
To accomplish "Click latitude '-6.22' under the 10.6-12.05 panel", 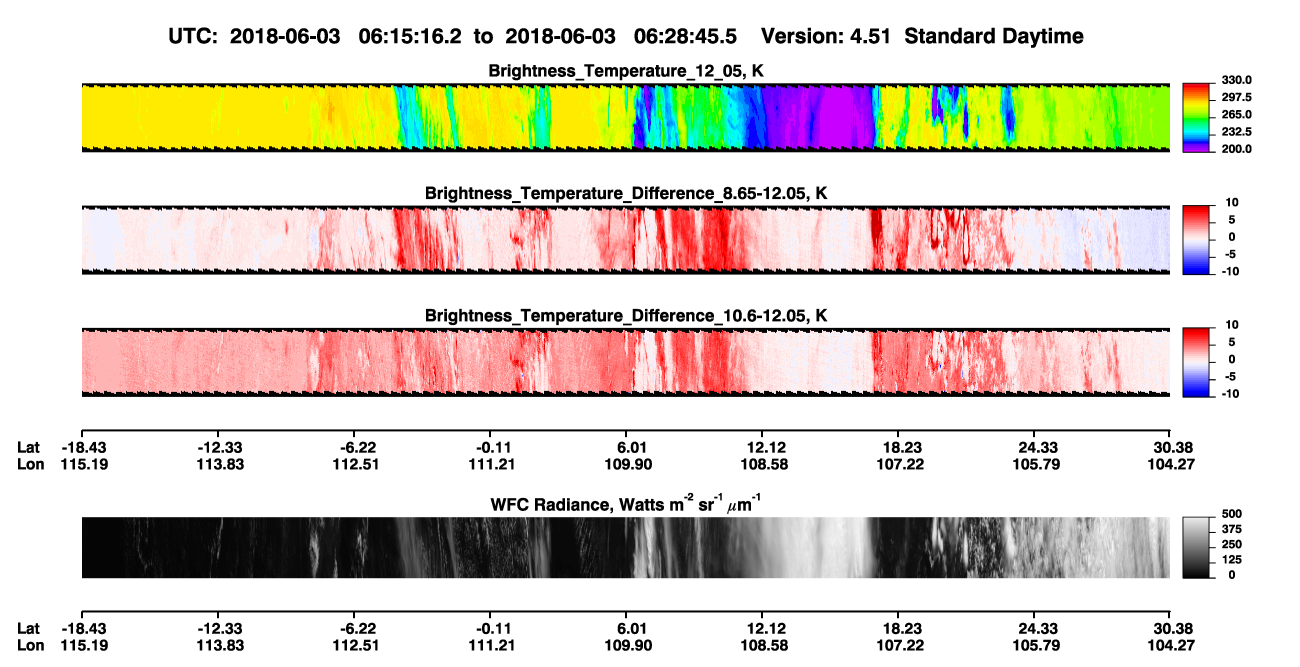I will click(358, 446).
